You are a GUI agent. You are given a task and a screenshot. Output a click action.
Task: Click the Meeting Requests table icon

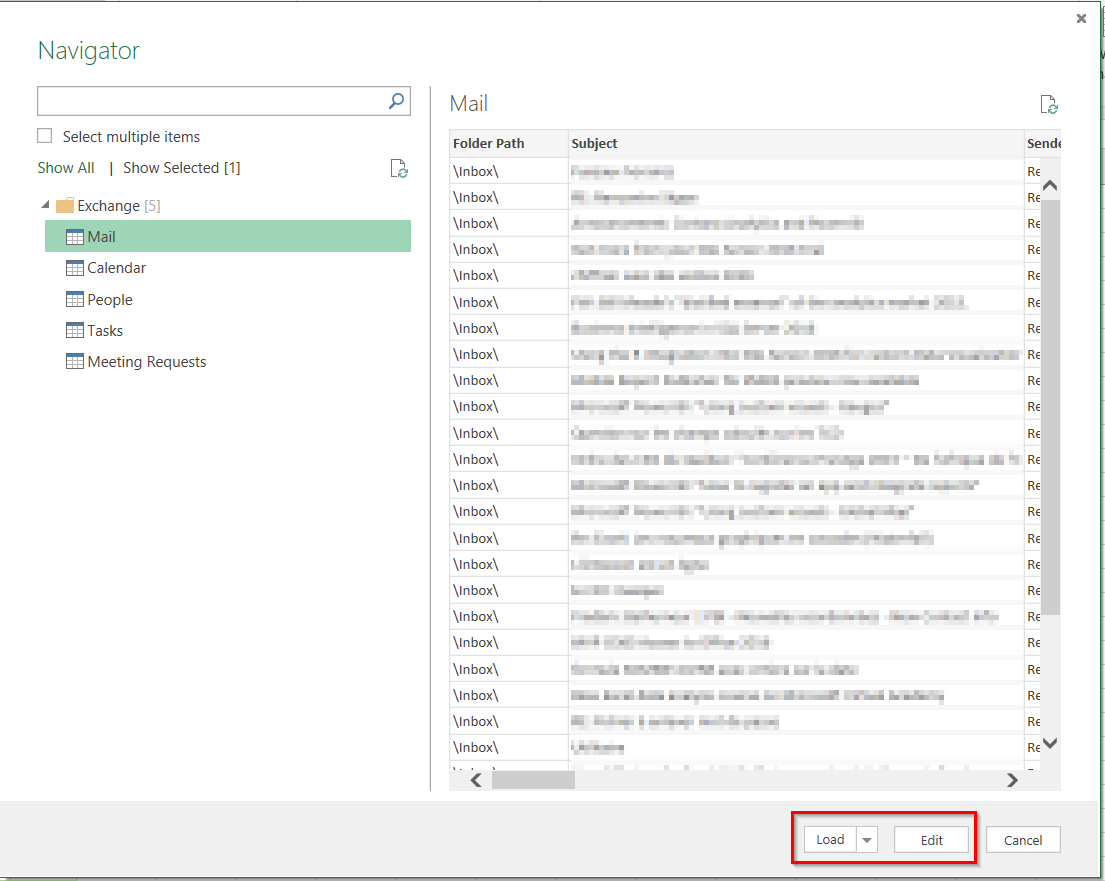[x=75, y=362]
